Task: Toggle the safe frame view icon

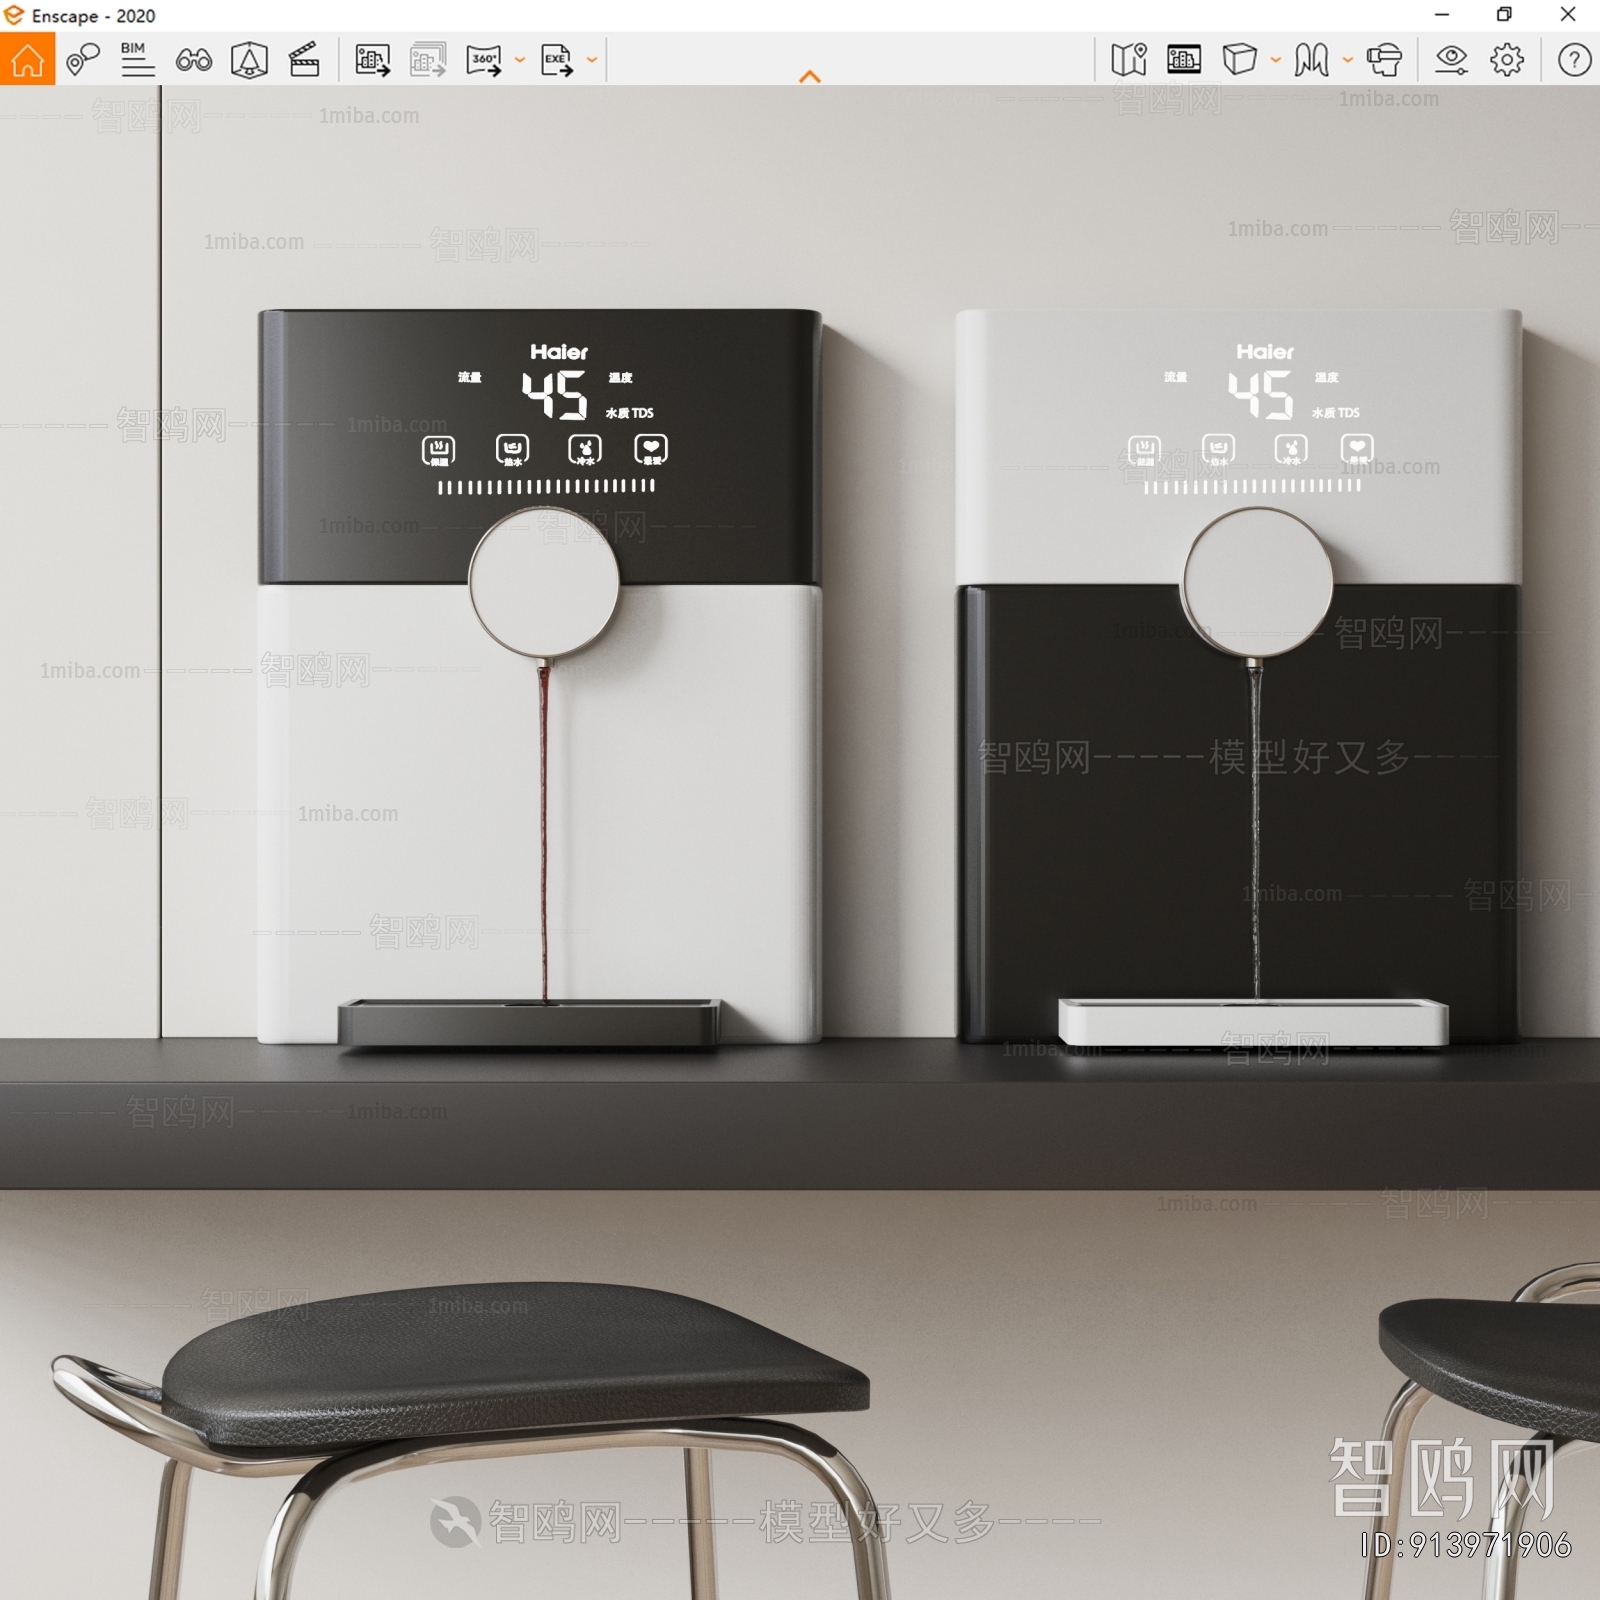Action: pos(1184,60)
